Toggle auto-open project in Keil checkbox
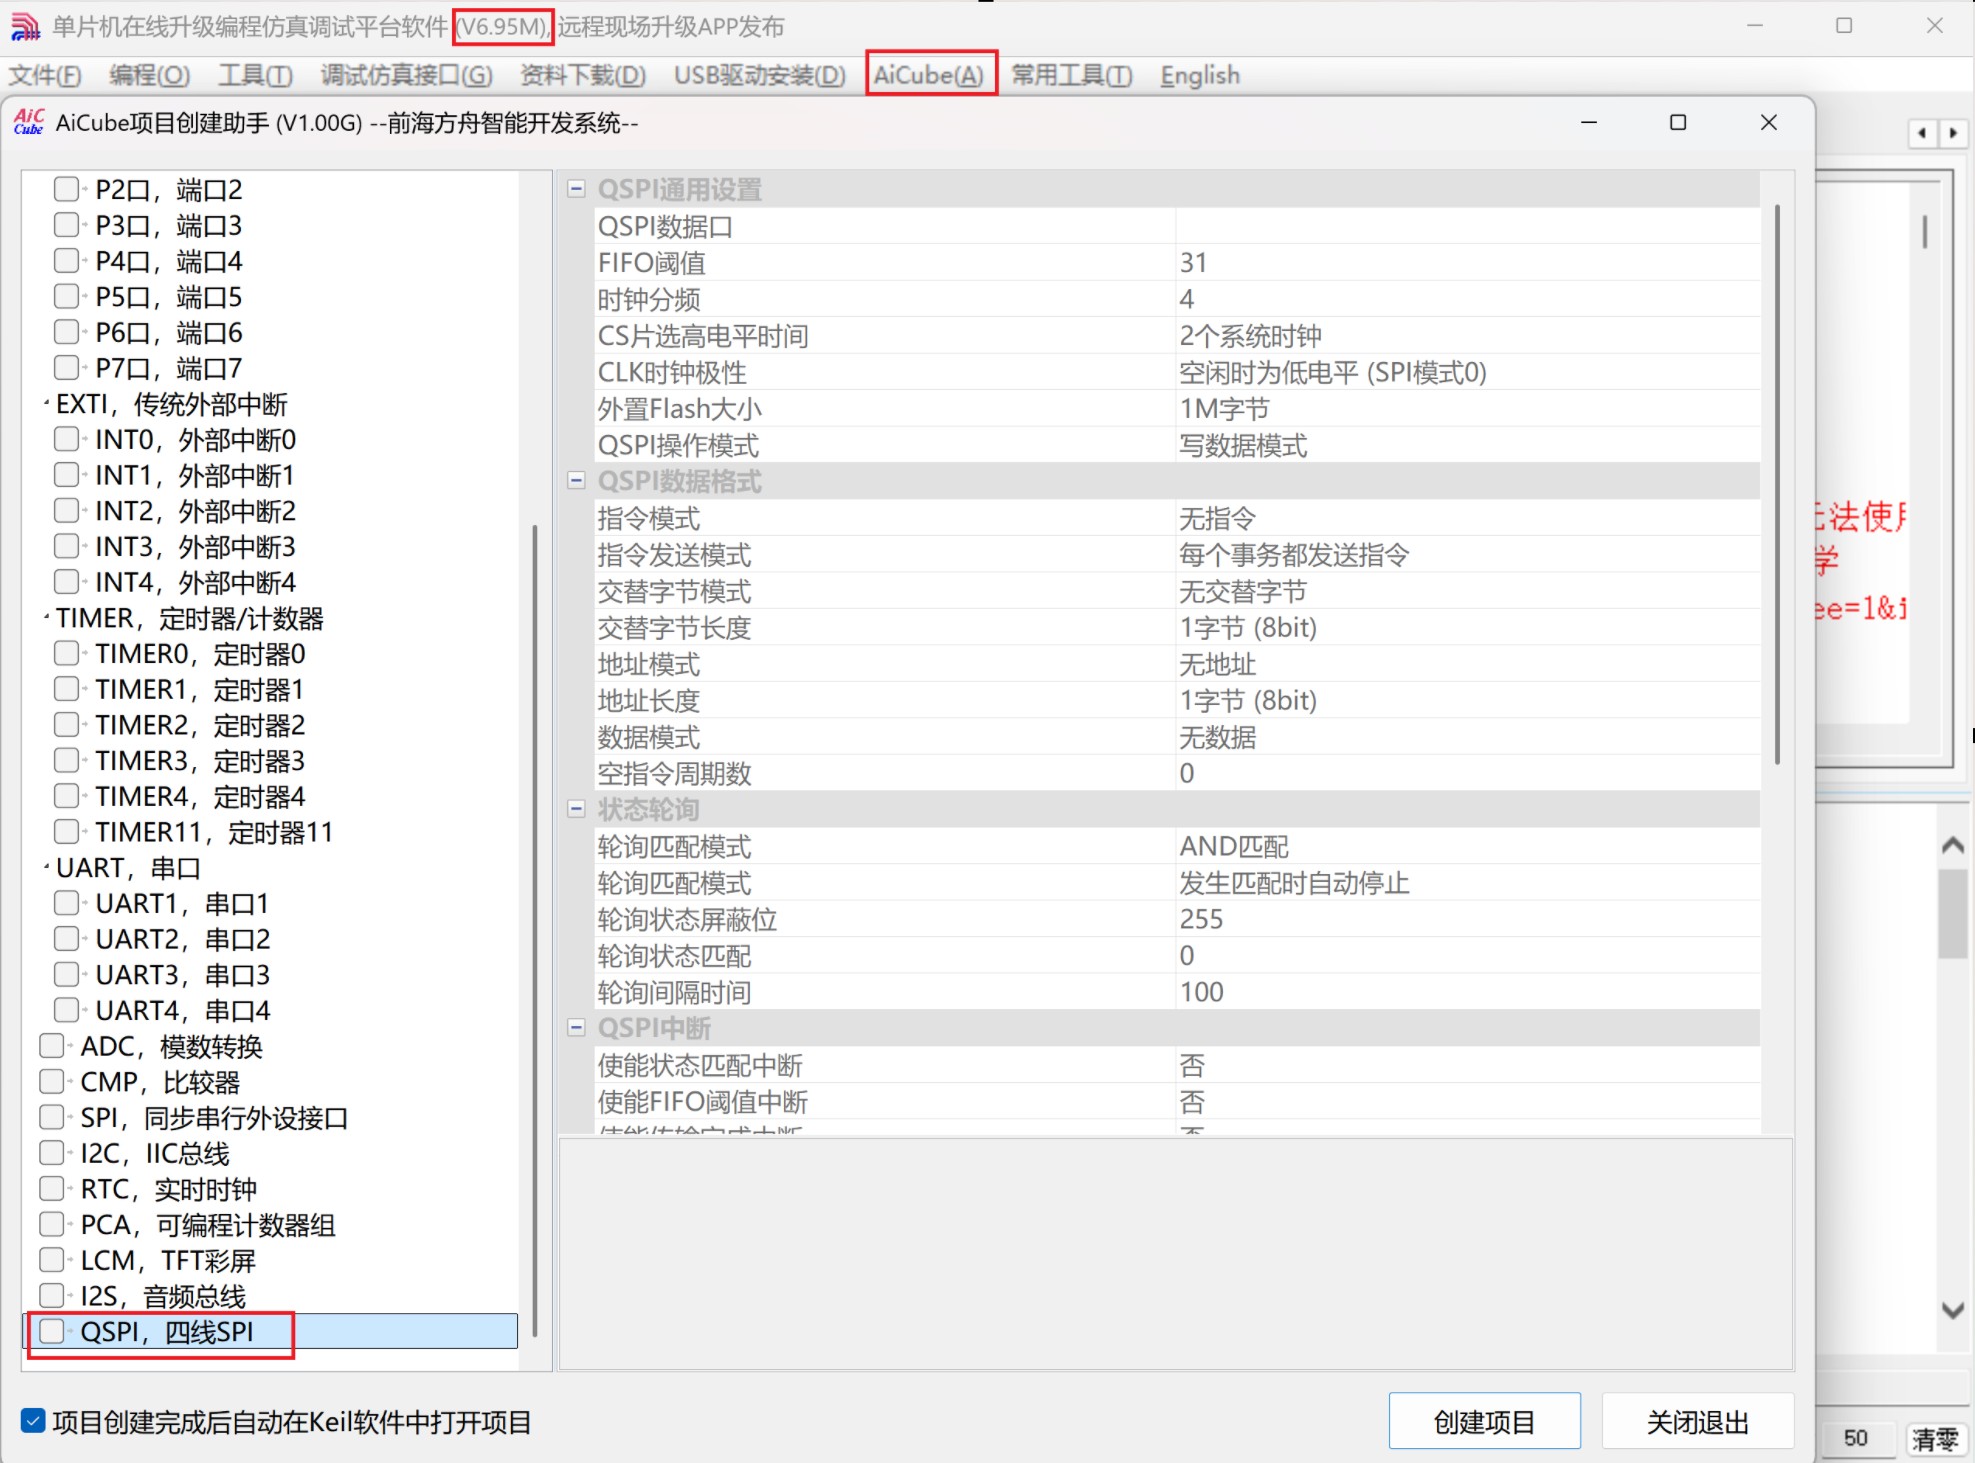 (33, 1421)
